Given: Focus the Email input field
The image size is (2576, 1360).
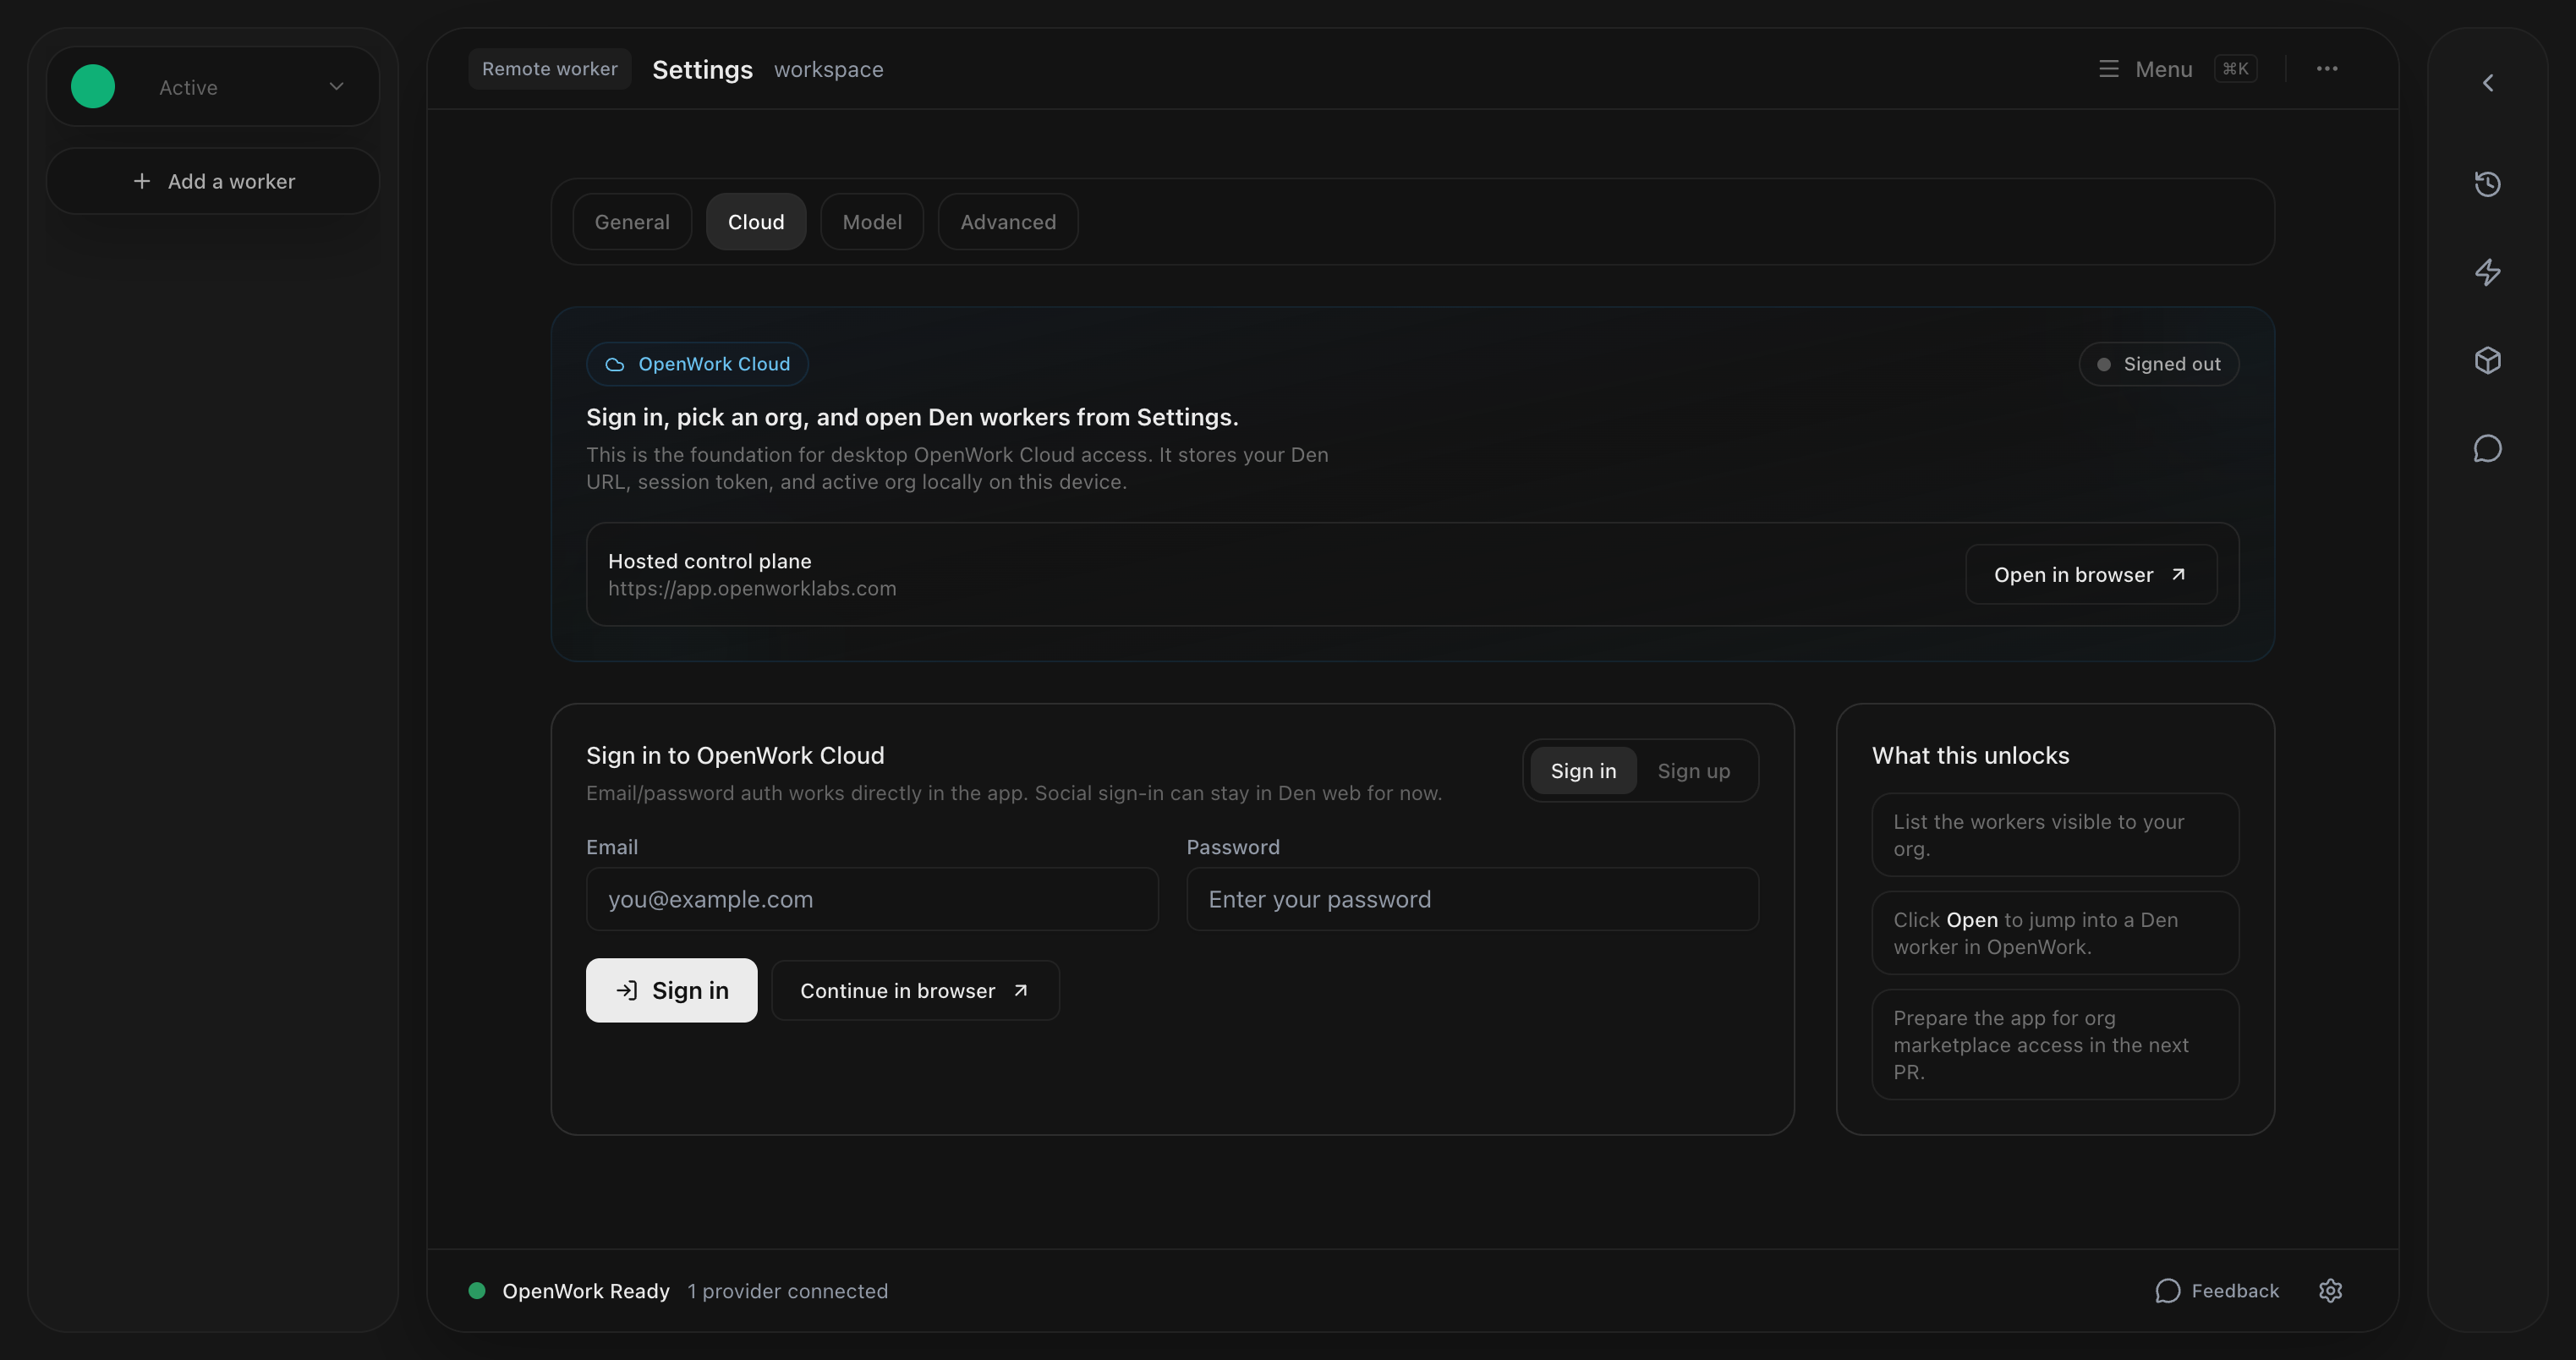Looking at the screenshot, I should pyautogui.click(x=872, y=899).
